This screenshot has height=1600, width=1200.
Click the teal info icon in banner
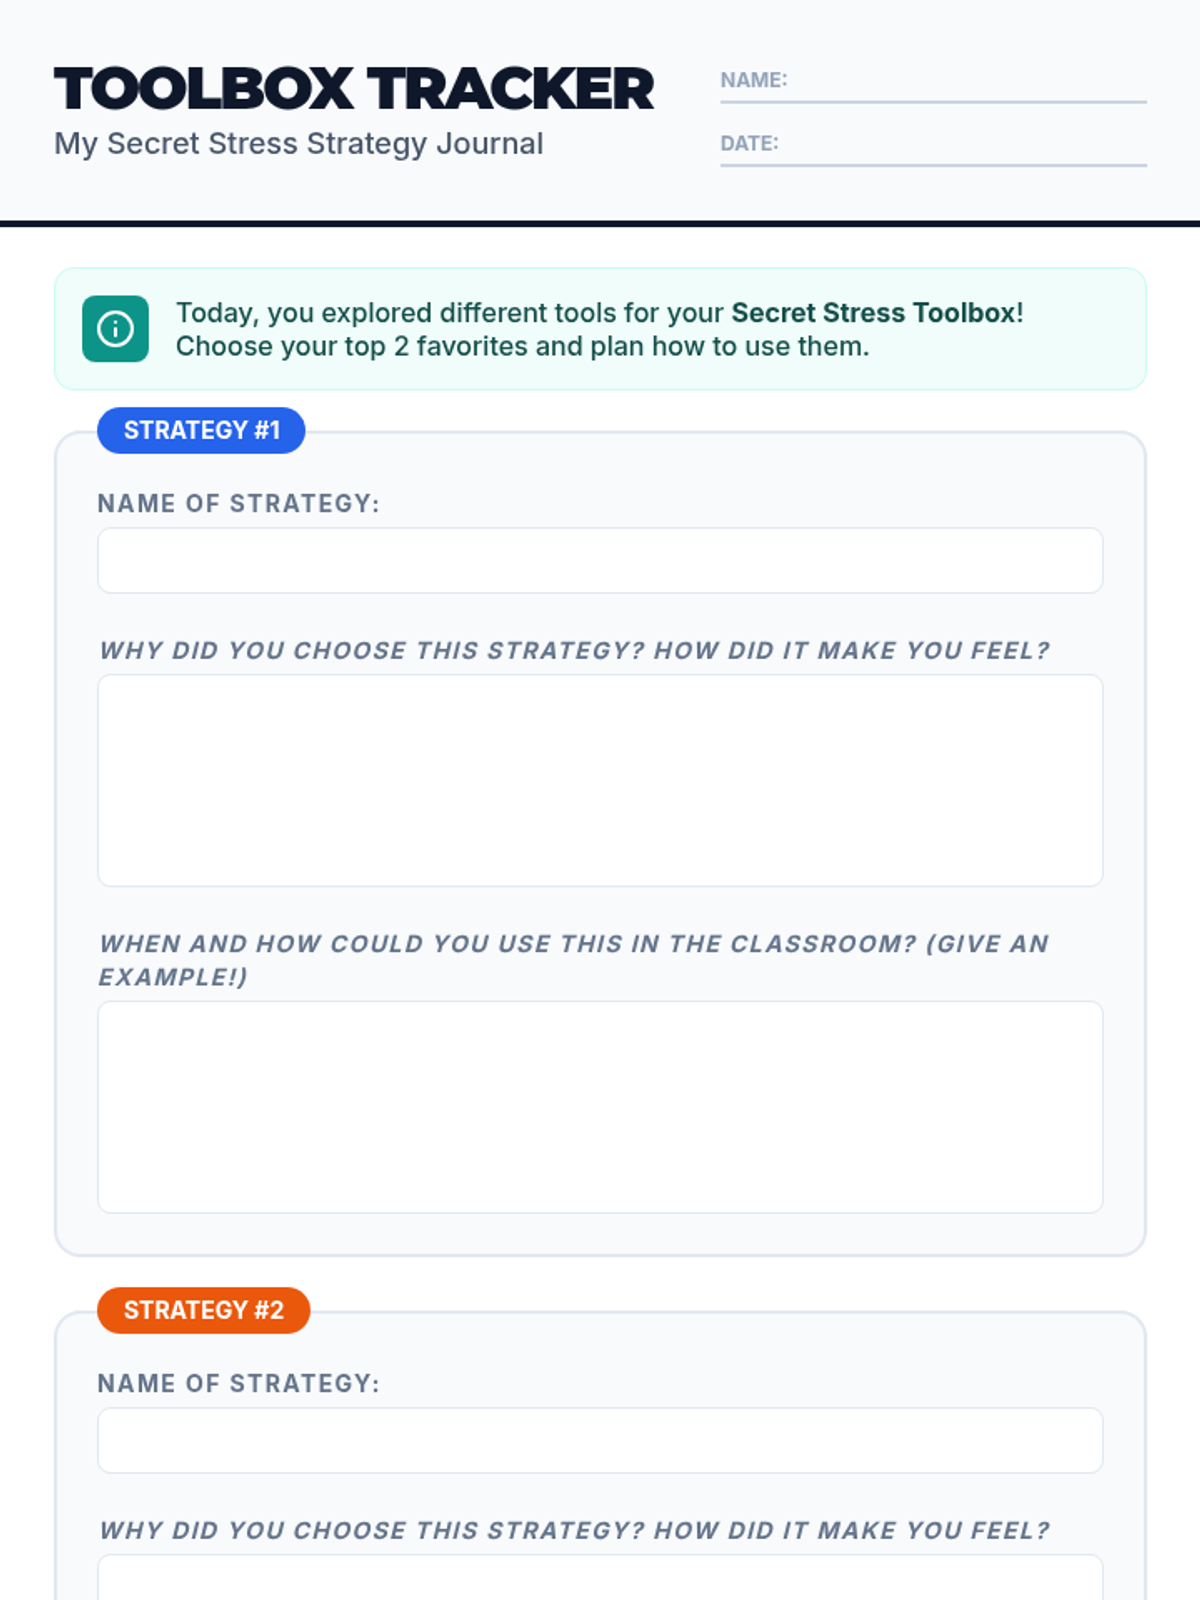pyautogui.click(x=115, y=328)
